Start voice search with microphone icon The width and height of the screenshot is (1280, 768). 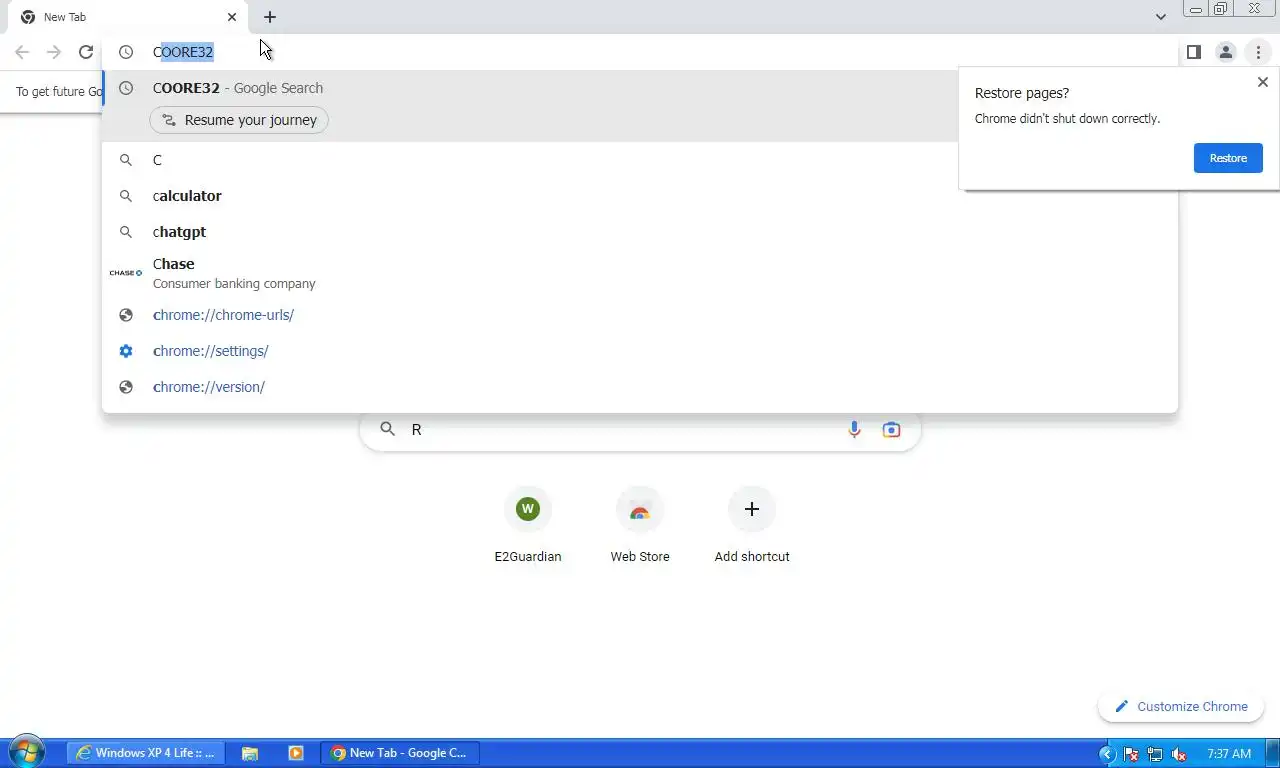[854, 429]
